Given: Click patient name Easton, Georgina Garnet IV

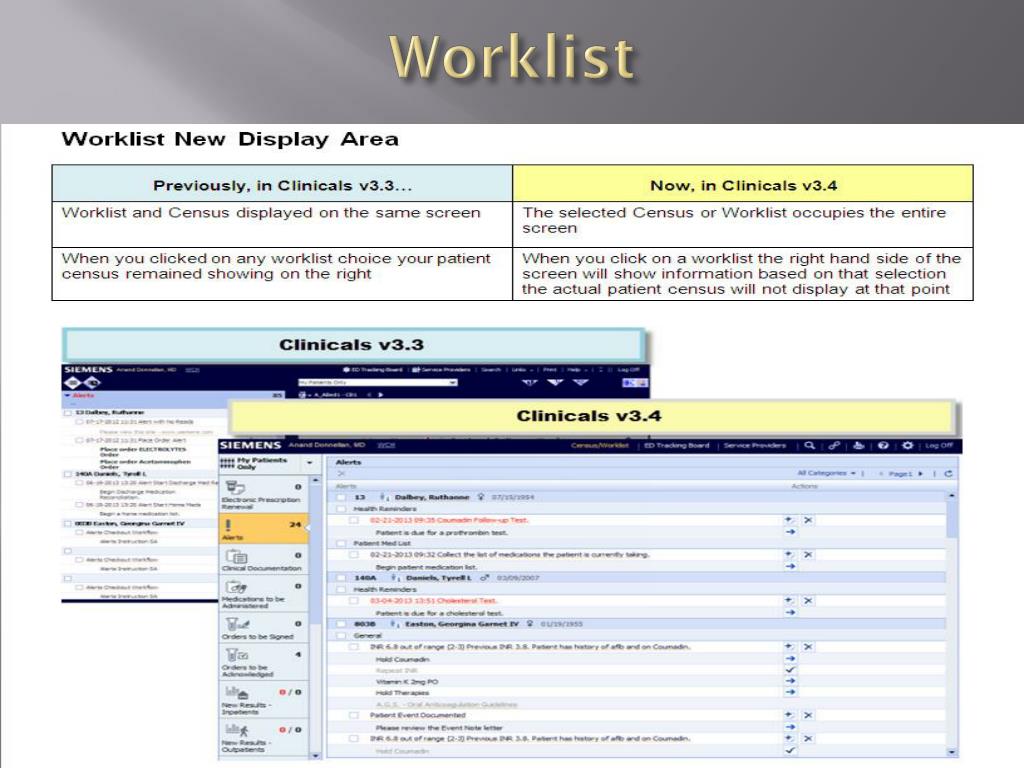Looking at the screenshot, I should pyautogui.click(x=462, y=624).
